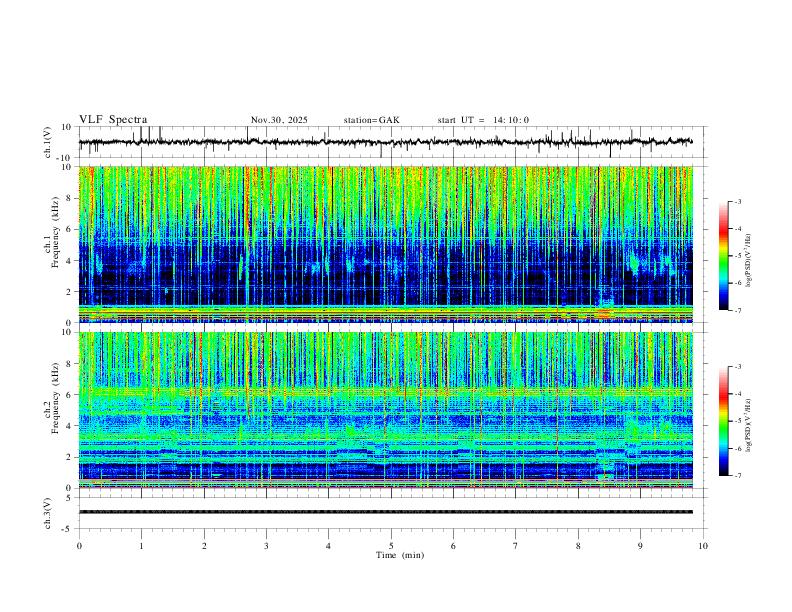The height and width of the screenshot is (612, 792).
Task: Click the ch.3 flat trace line
Action: pyautogui.click(x=386, y=512)
